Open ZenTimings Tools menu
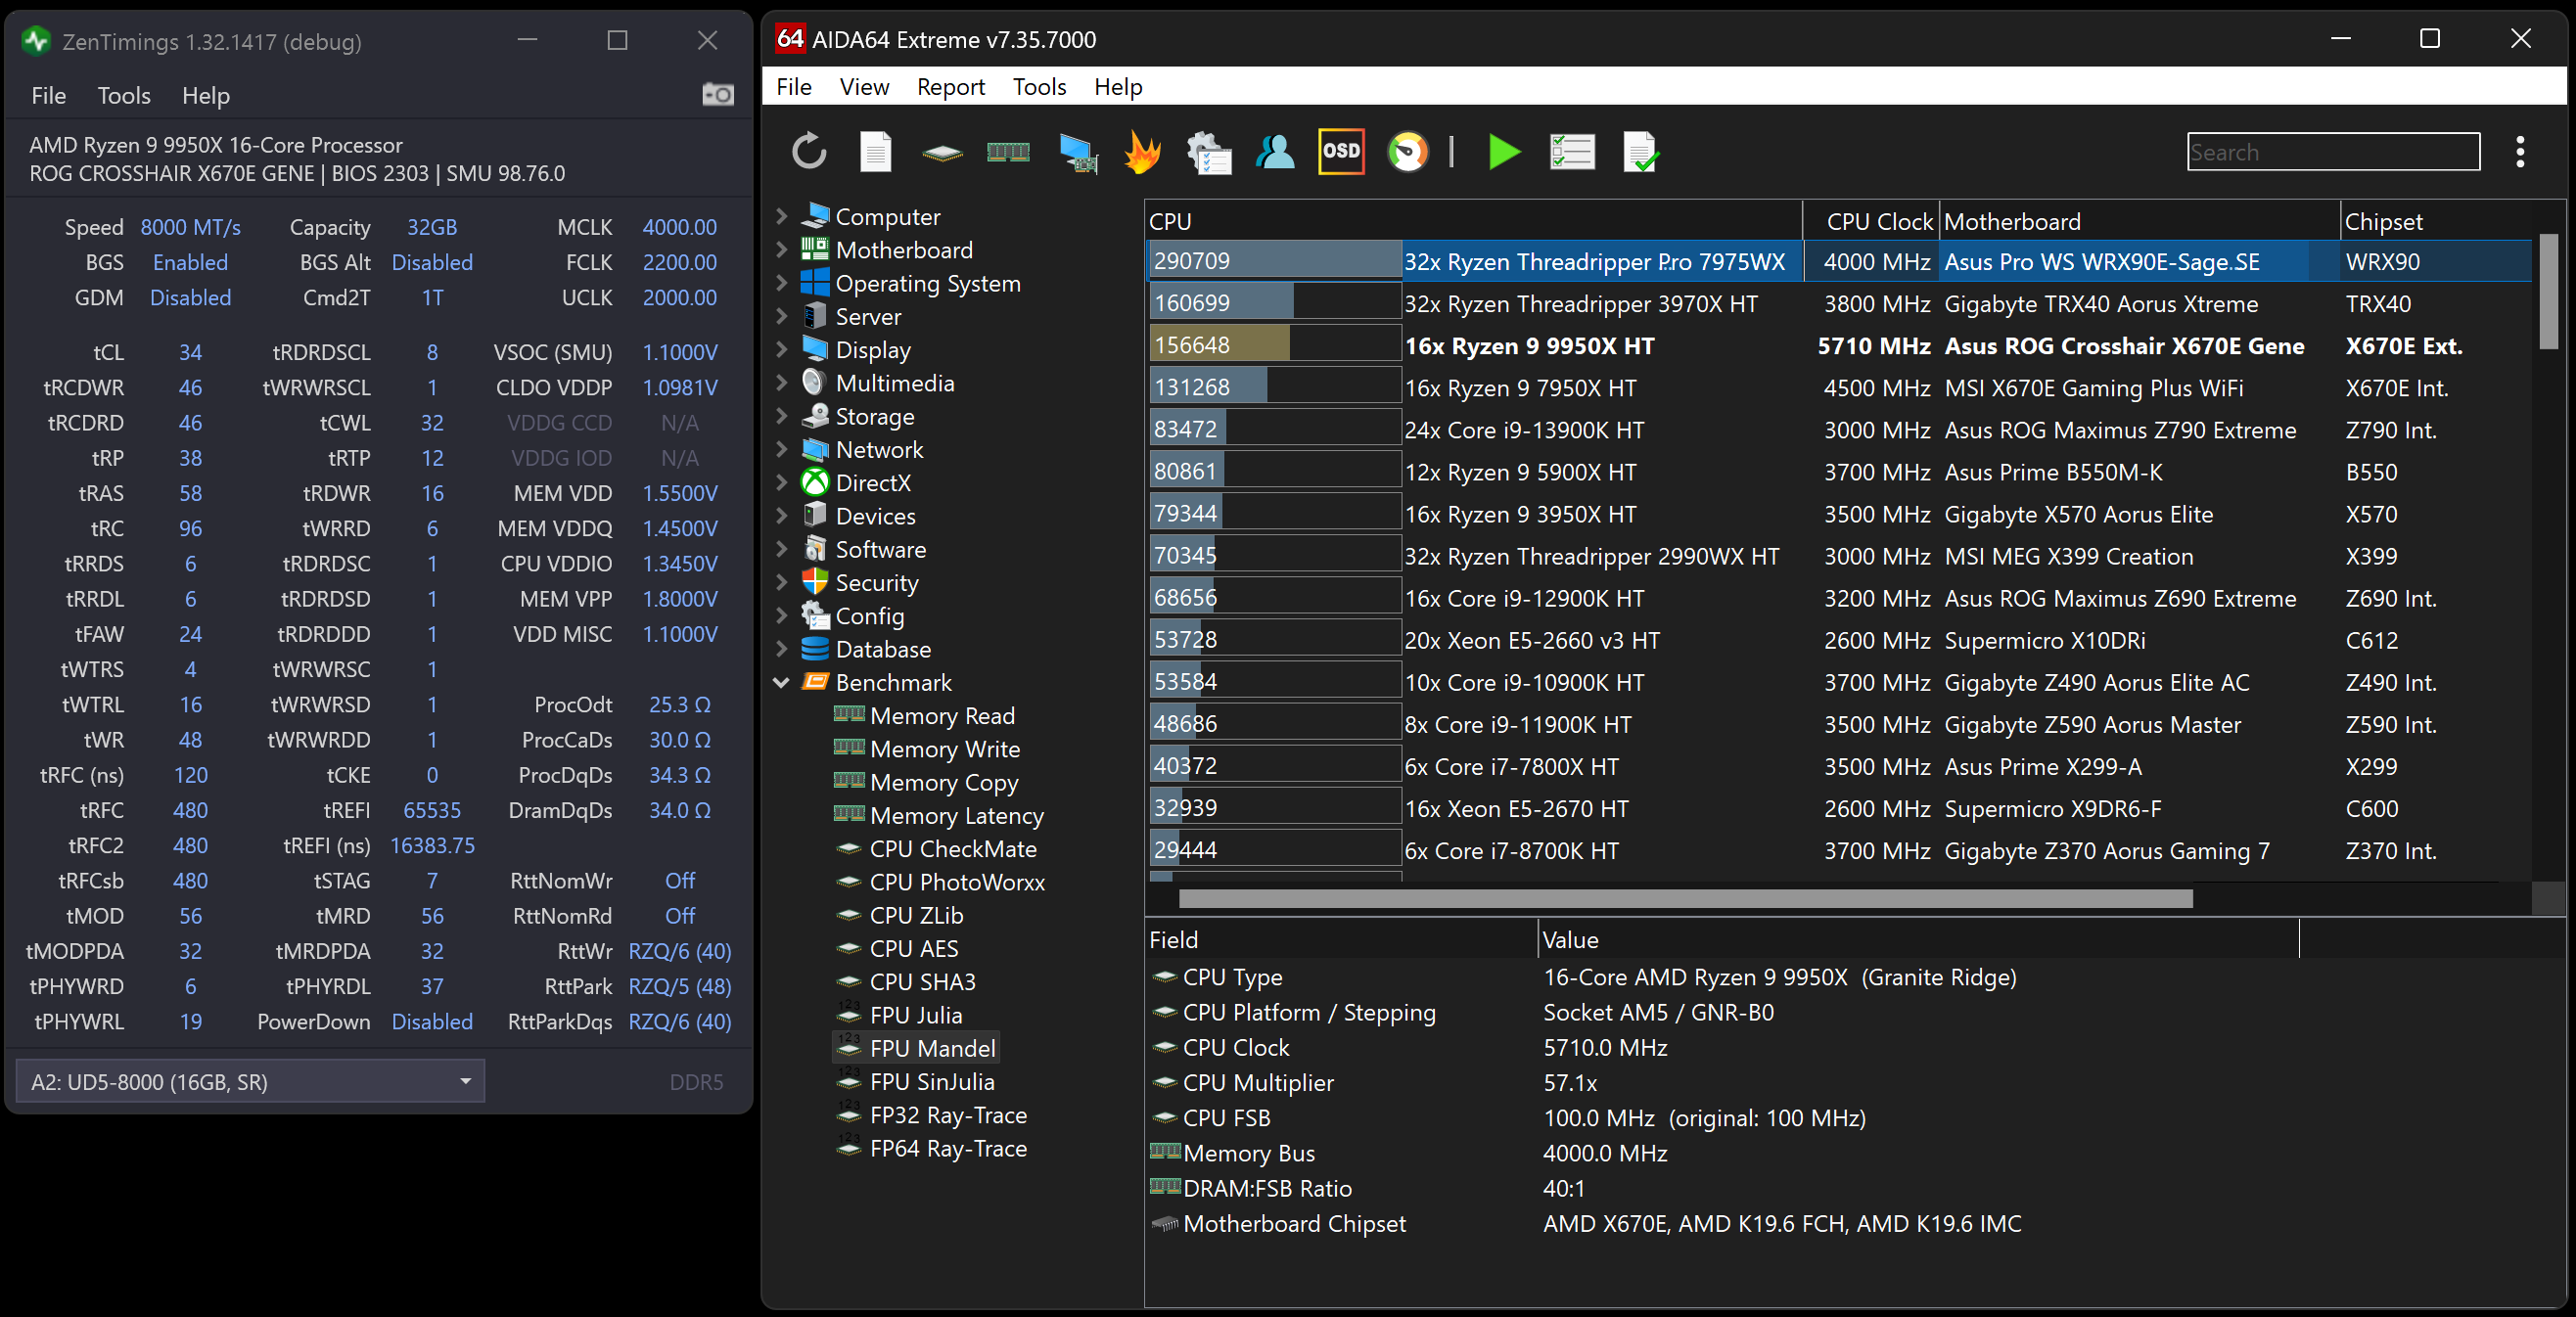 pos(123,95)
